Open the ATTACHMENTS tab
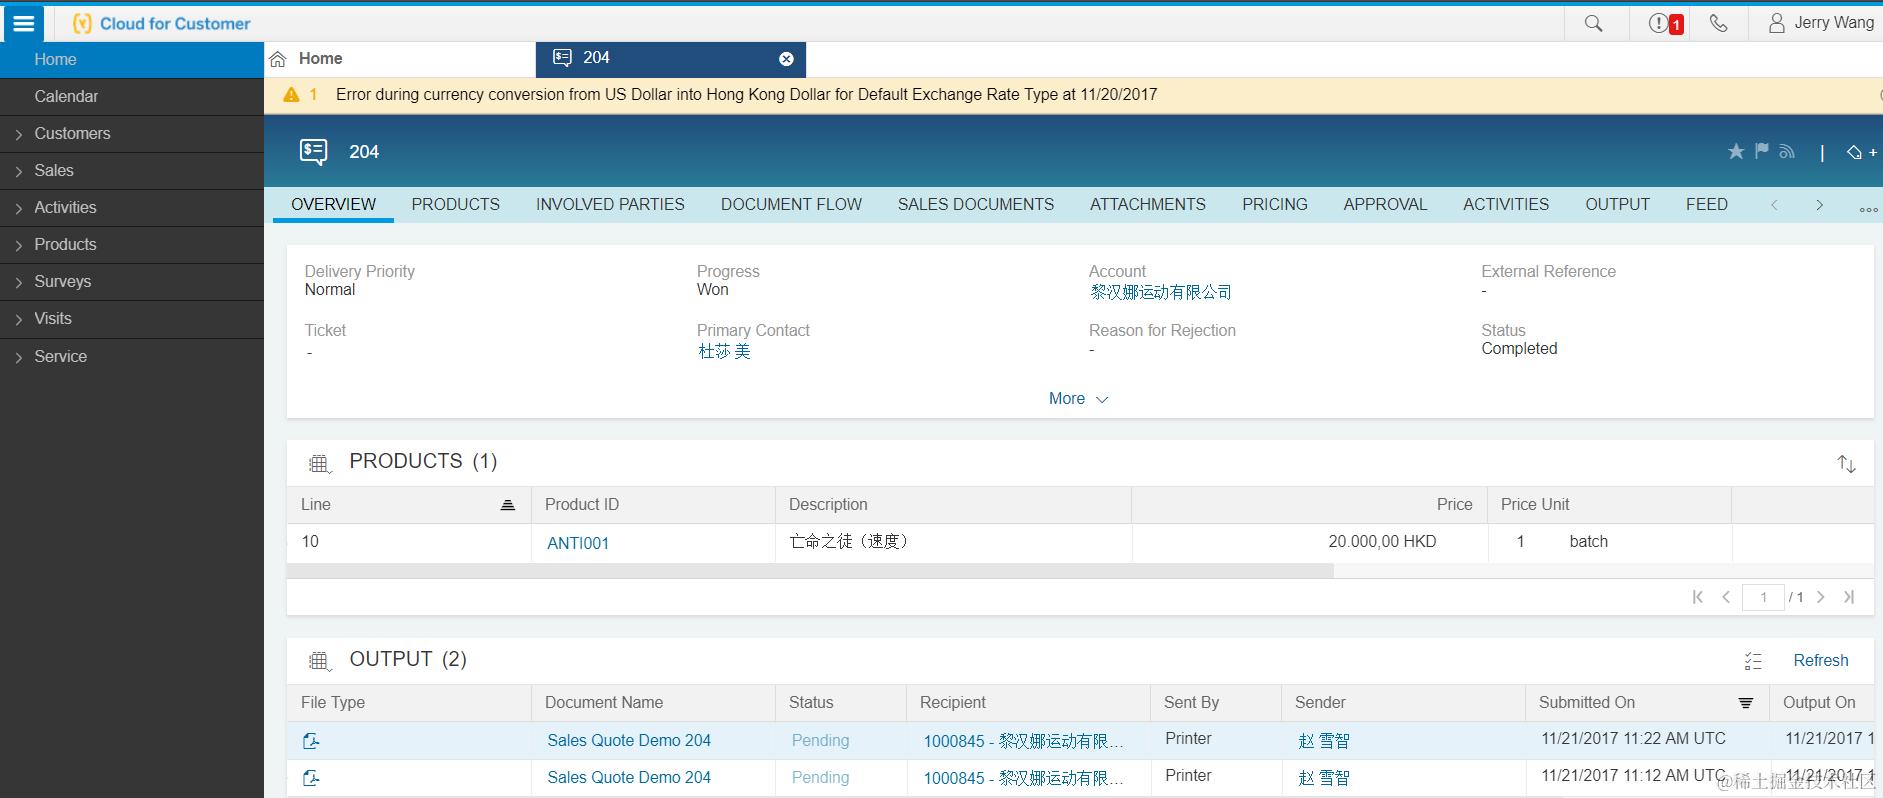The height and width of the screenshot is (798, 1883). coord(1148,204)
